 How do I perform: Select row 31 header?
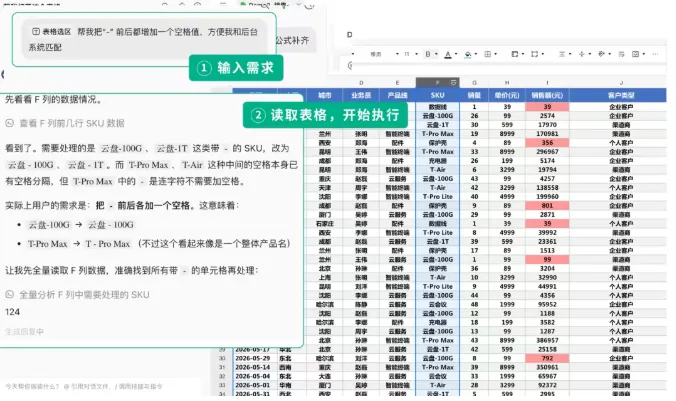(x=222, y=367)
